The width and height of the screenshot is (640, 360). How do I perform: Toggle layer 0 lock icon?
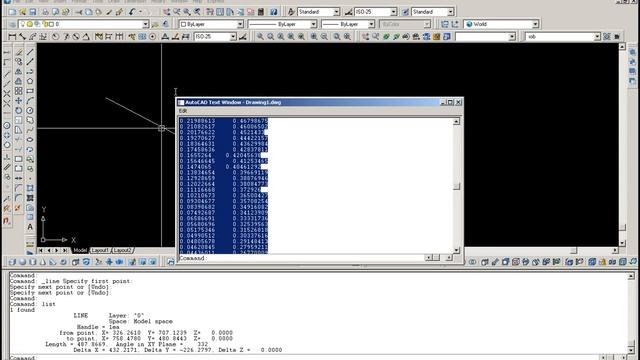pos(45,24)
